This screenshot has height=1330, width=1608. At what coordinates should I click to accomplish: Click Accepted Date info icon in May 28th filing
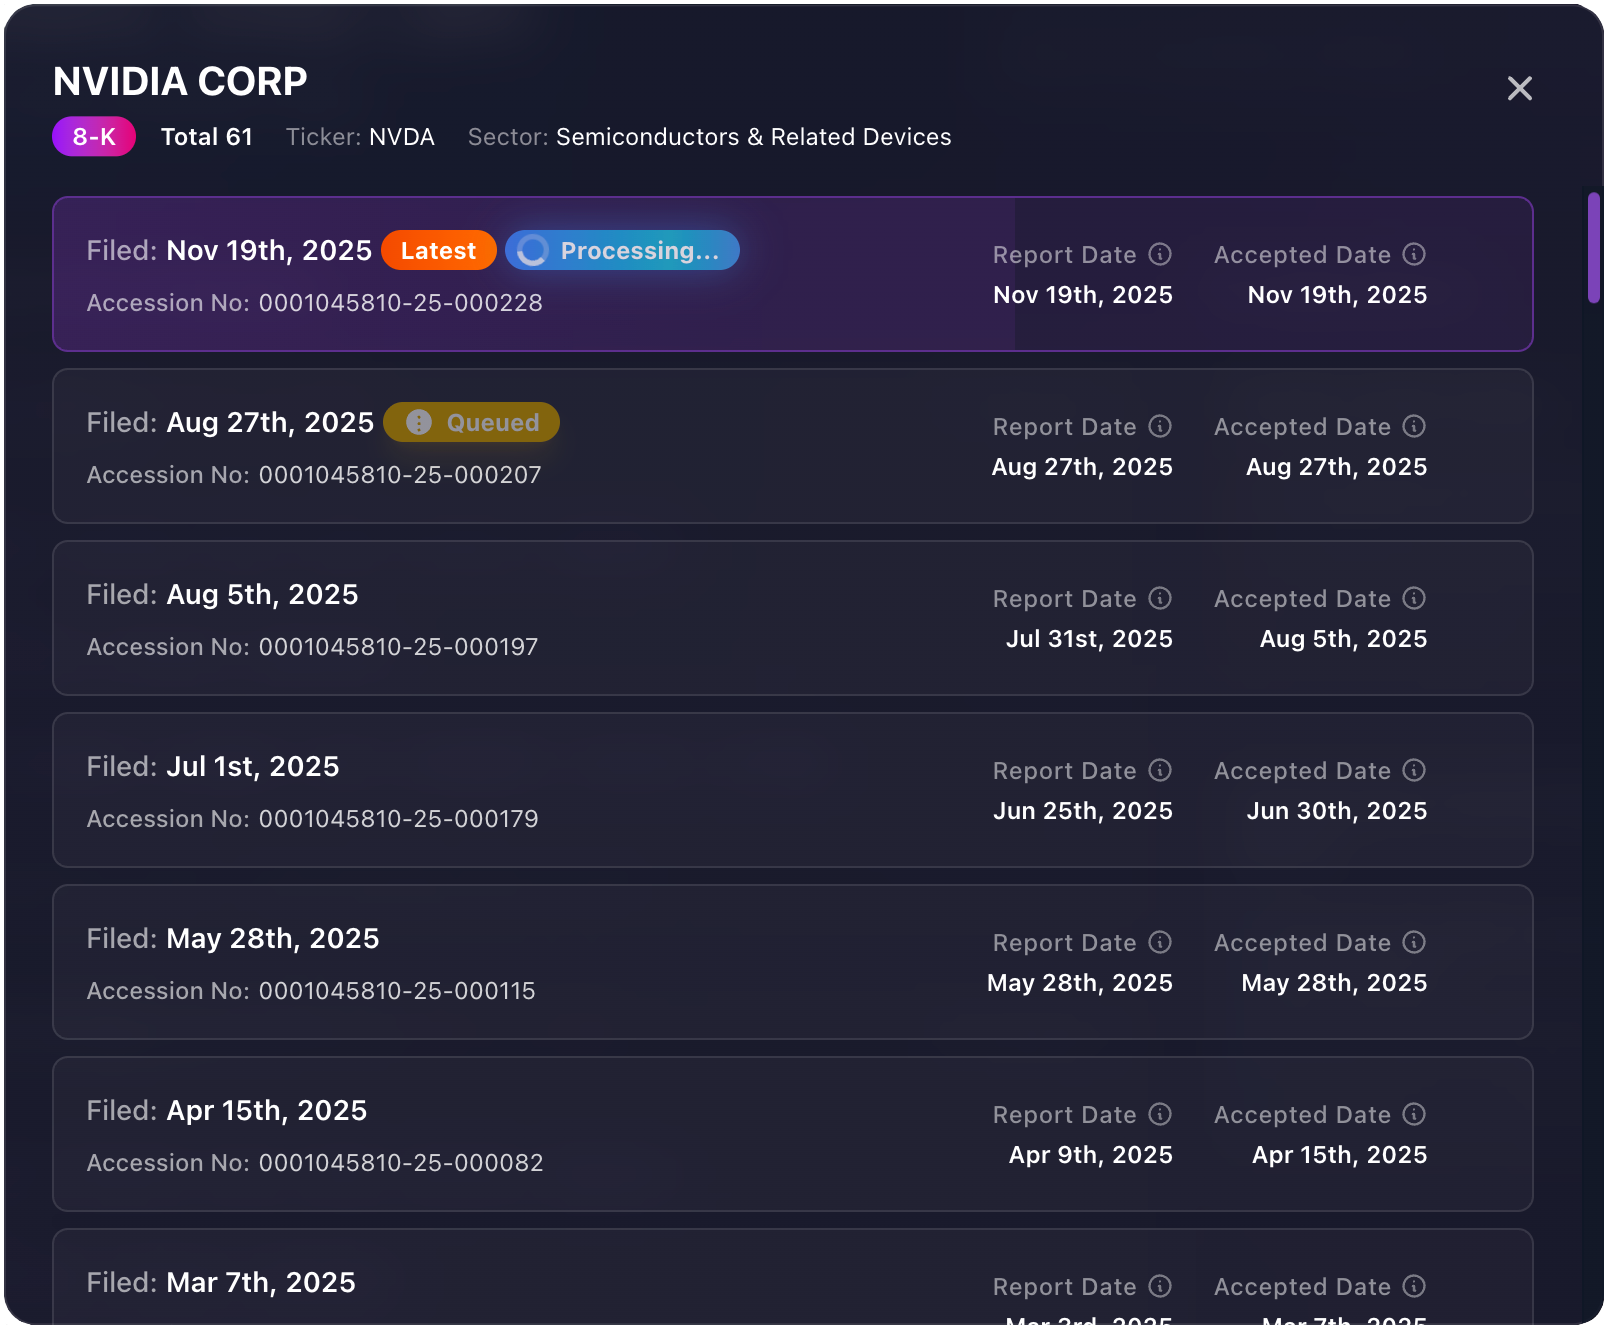click(x=1414, y=942)
